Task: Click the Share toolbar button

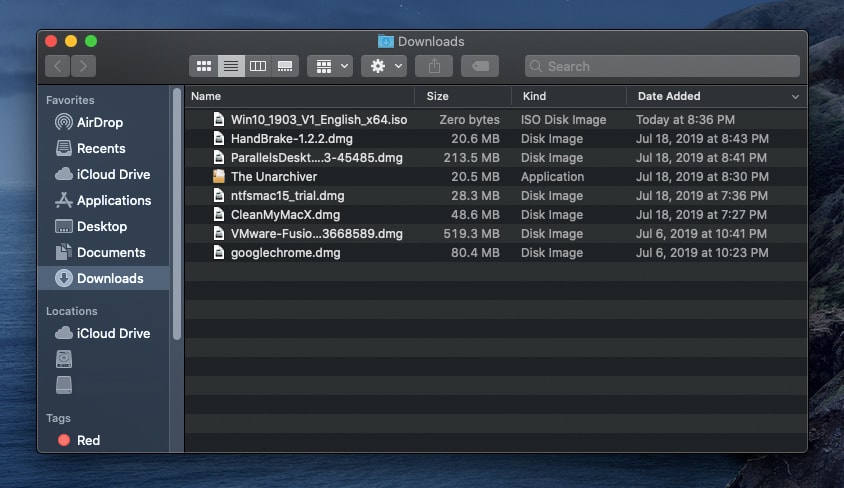Action: tap(434, 66)
